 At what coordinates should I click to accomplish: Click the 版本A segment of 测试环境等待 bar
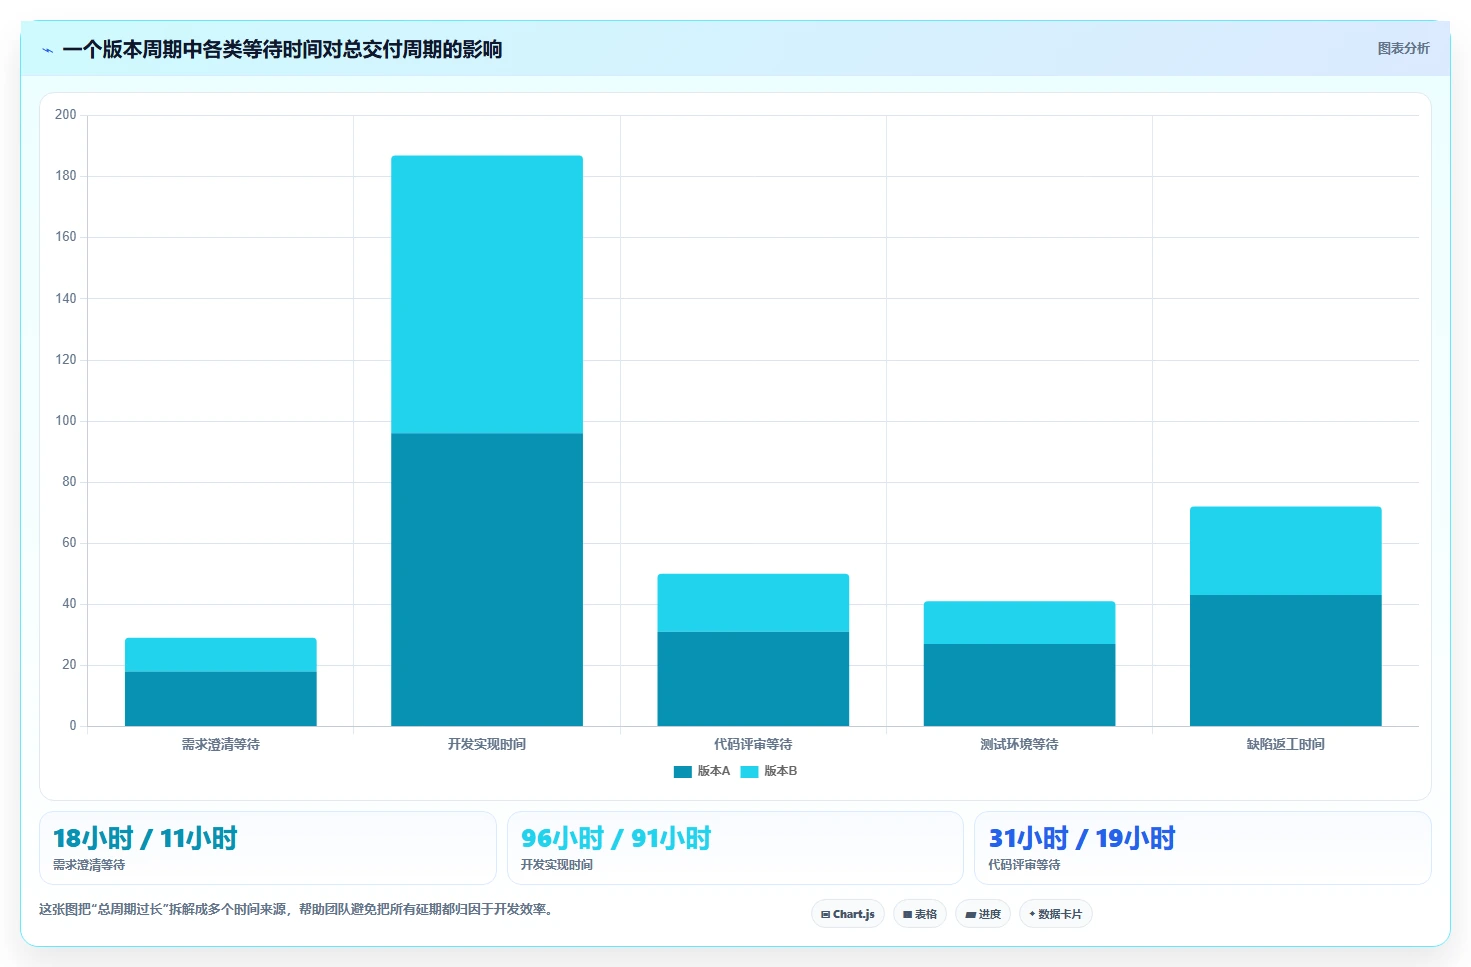pos(1019,685)
